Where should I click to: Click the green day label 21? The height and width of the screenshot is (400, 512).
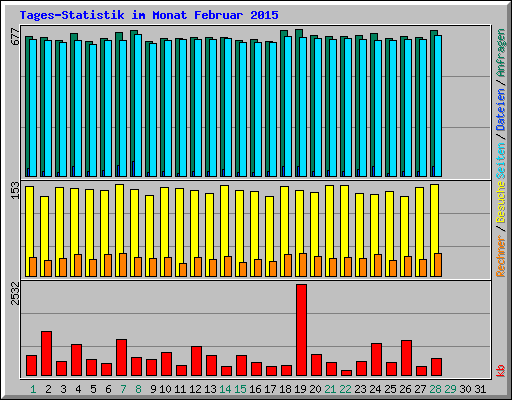330,389
